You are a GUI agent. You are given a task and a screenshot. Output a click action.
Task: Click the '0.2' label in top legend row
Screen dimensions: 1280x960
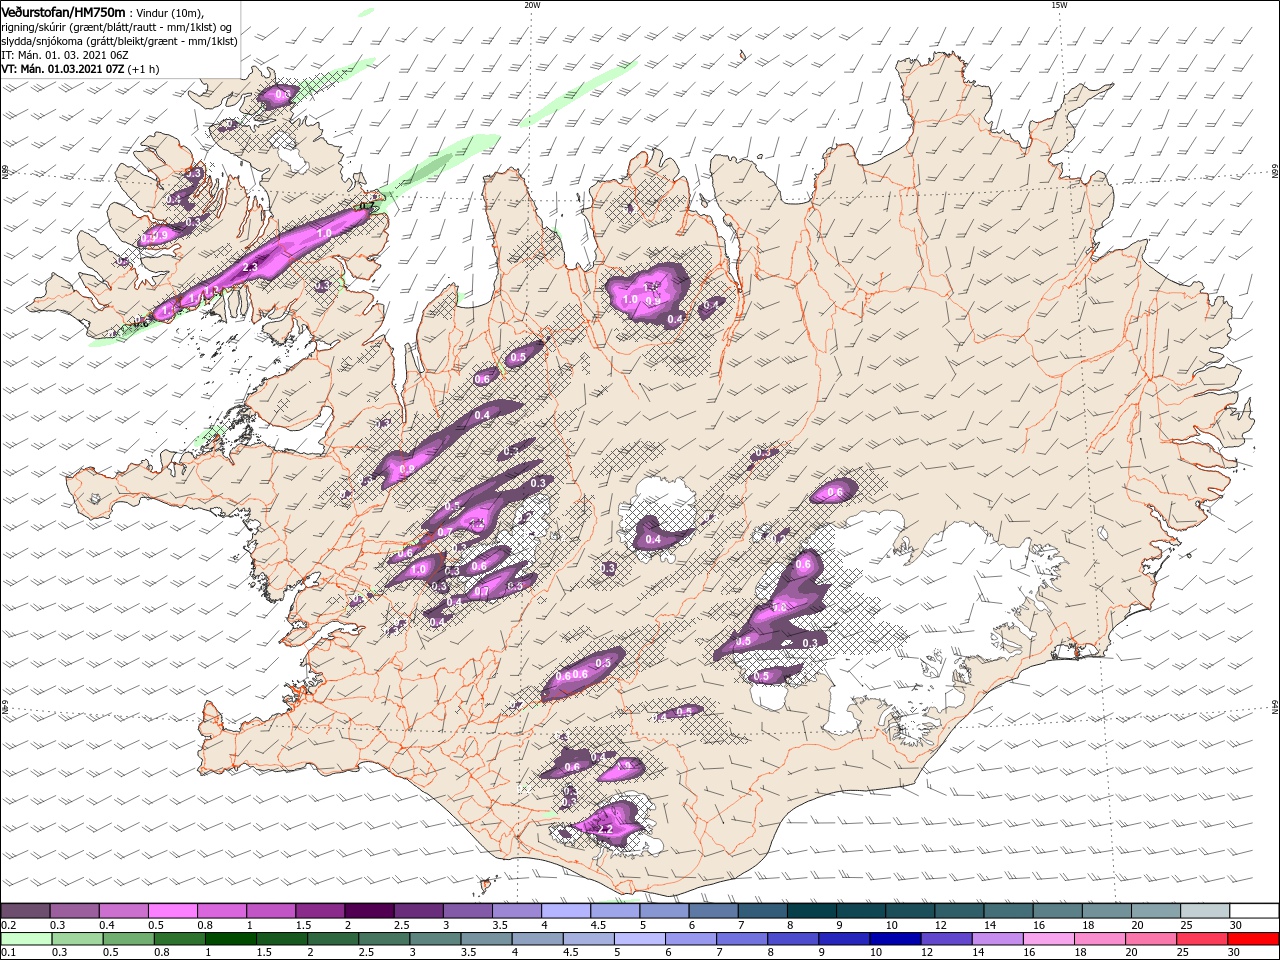[x=8, y=925]
